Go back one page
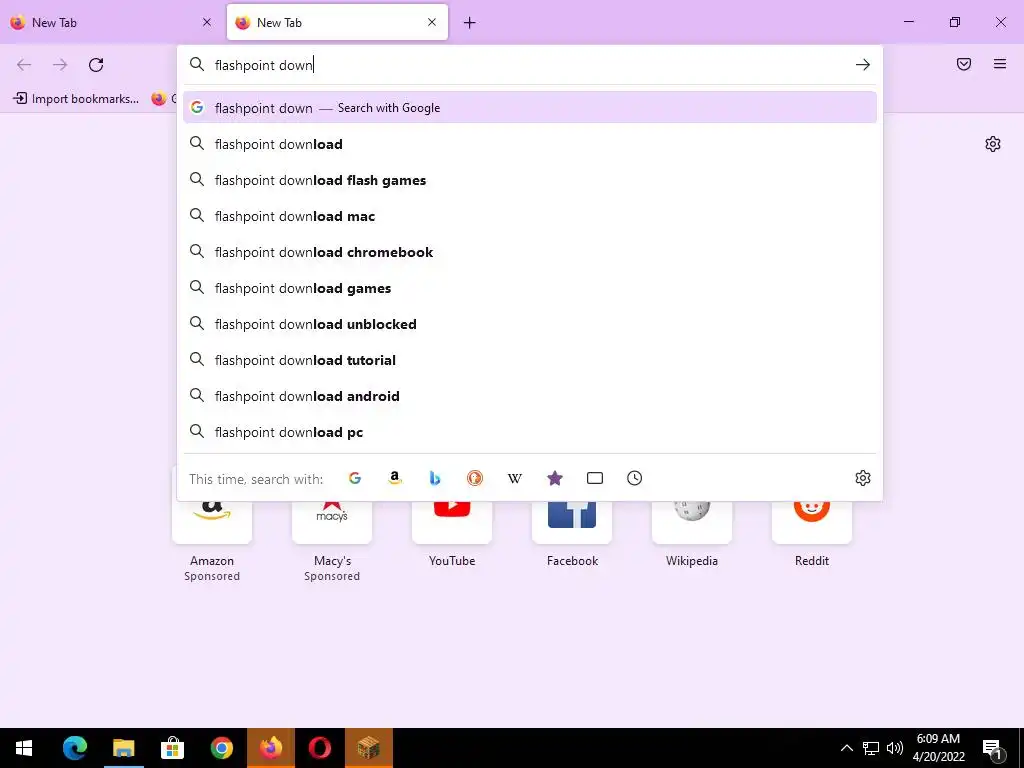Image resolution: width=1024 pixels, height=768 pixels. pos(24,65)
